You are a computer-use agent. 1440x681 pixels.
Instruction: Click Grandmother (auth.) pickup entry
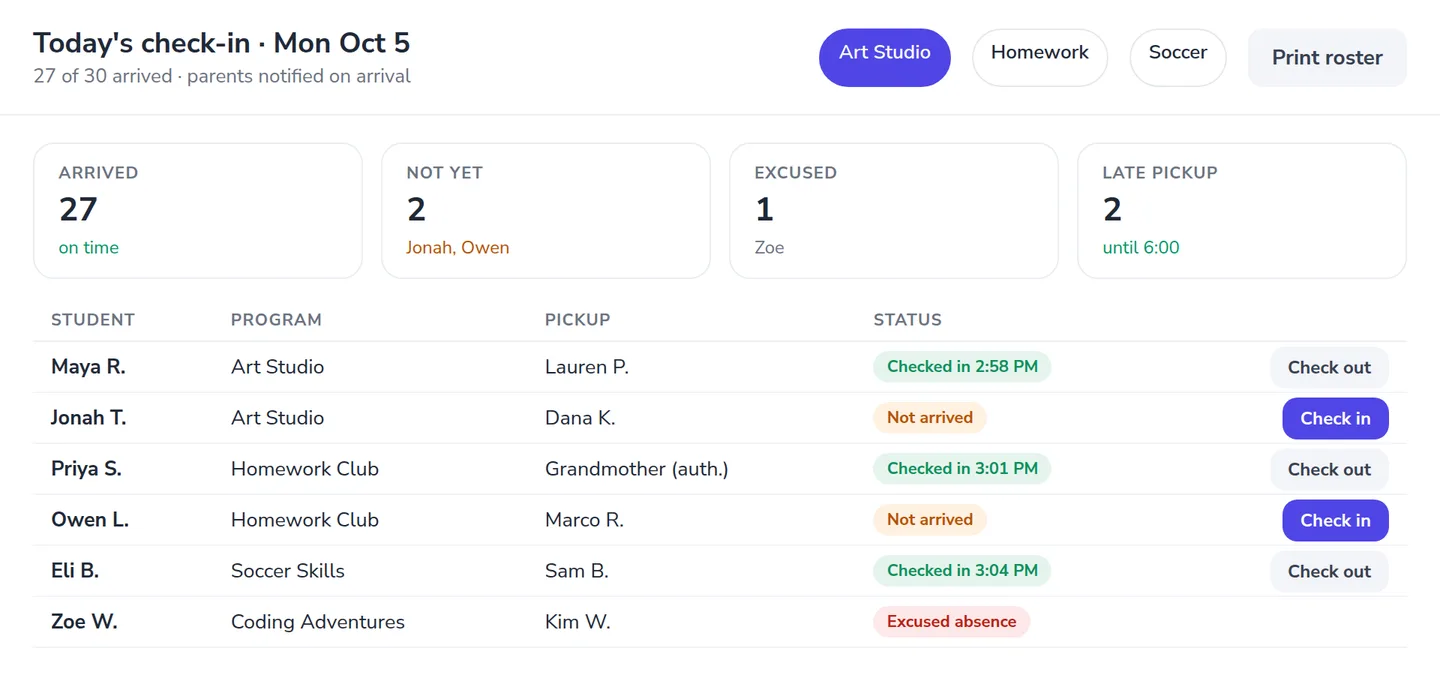coord(636,469)
